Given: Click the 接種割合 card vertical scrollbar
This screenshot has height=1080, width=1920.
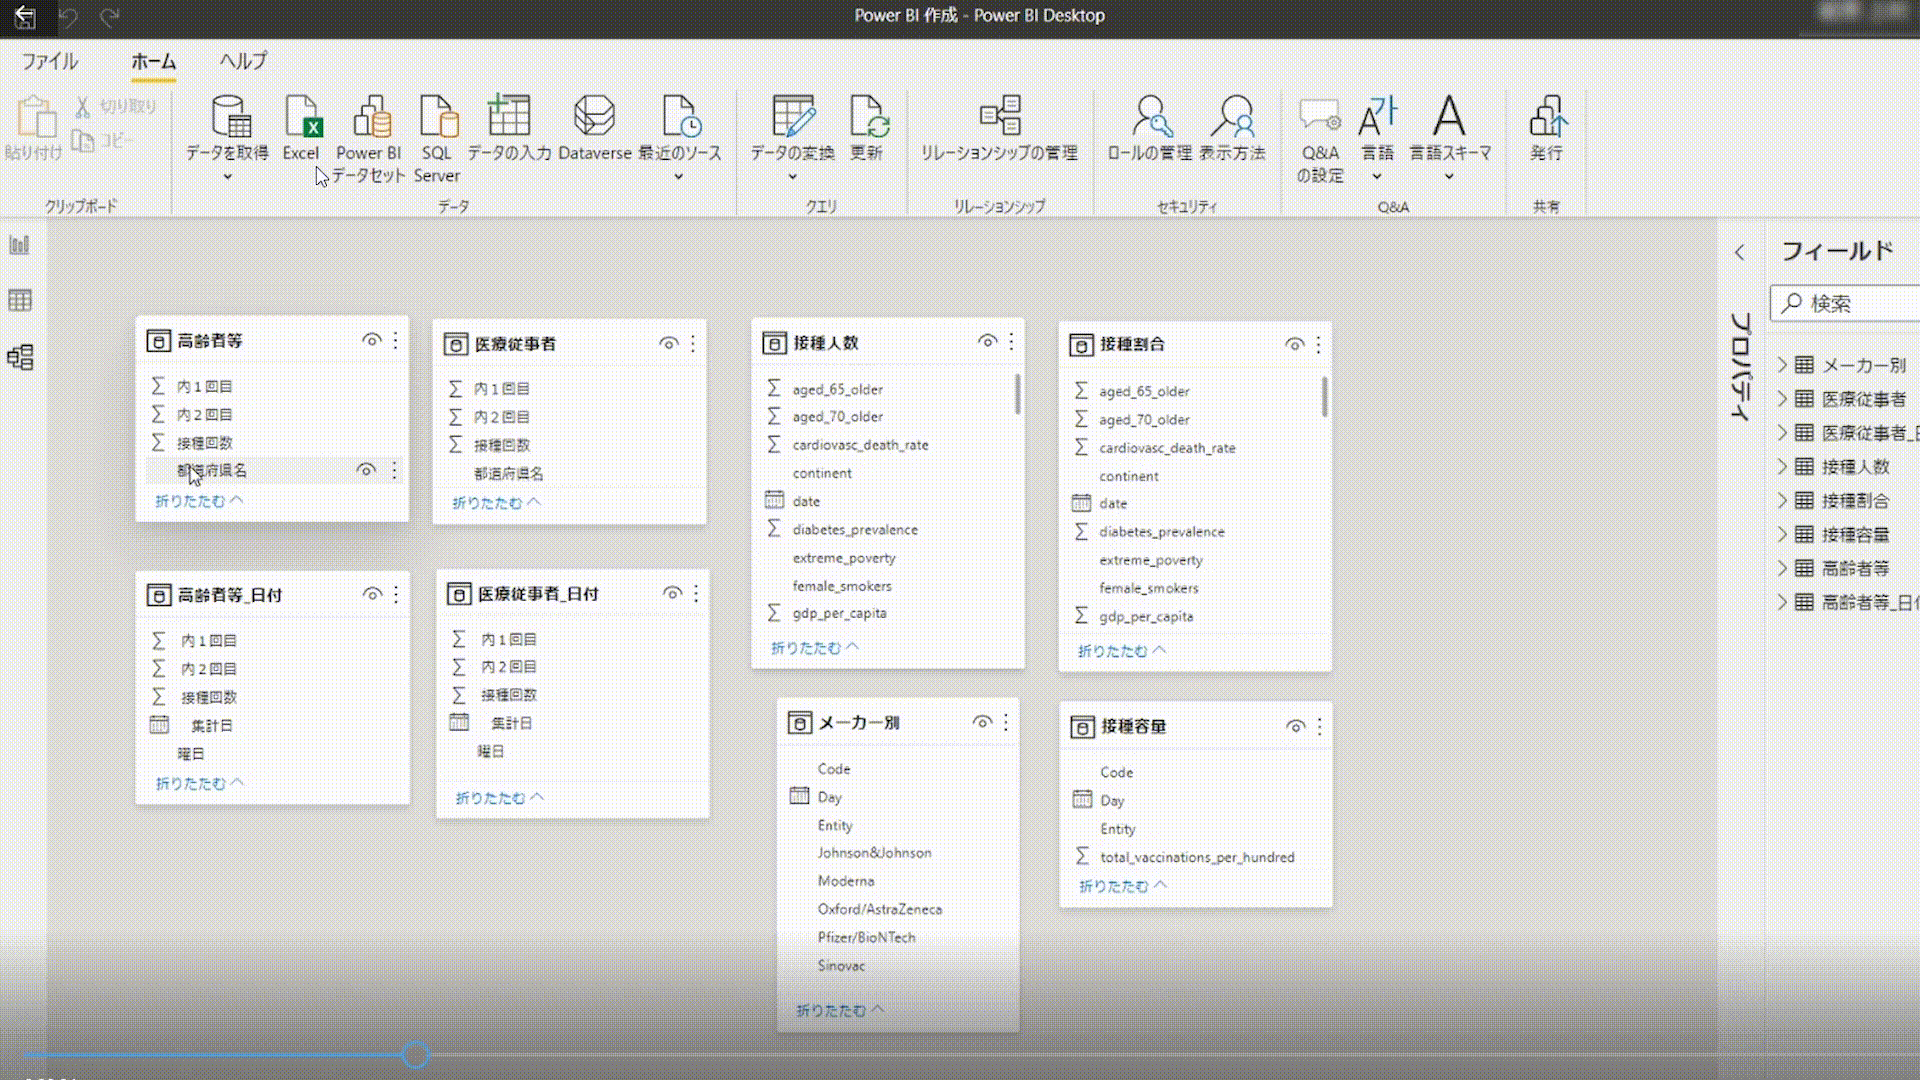Looking at the screenshot, I should [x=1325, y=397].
